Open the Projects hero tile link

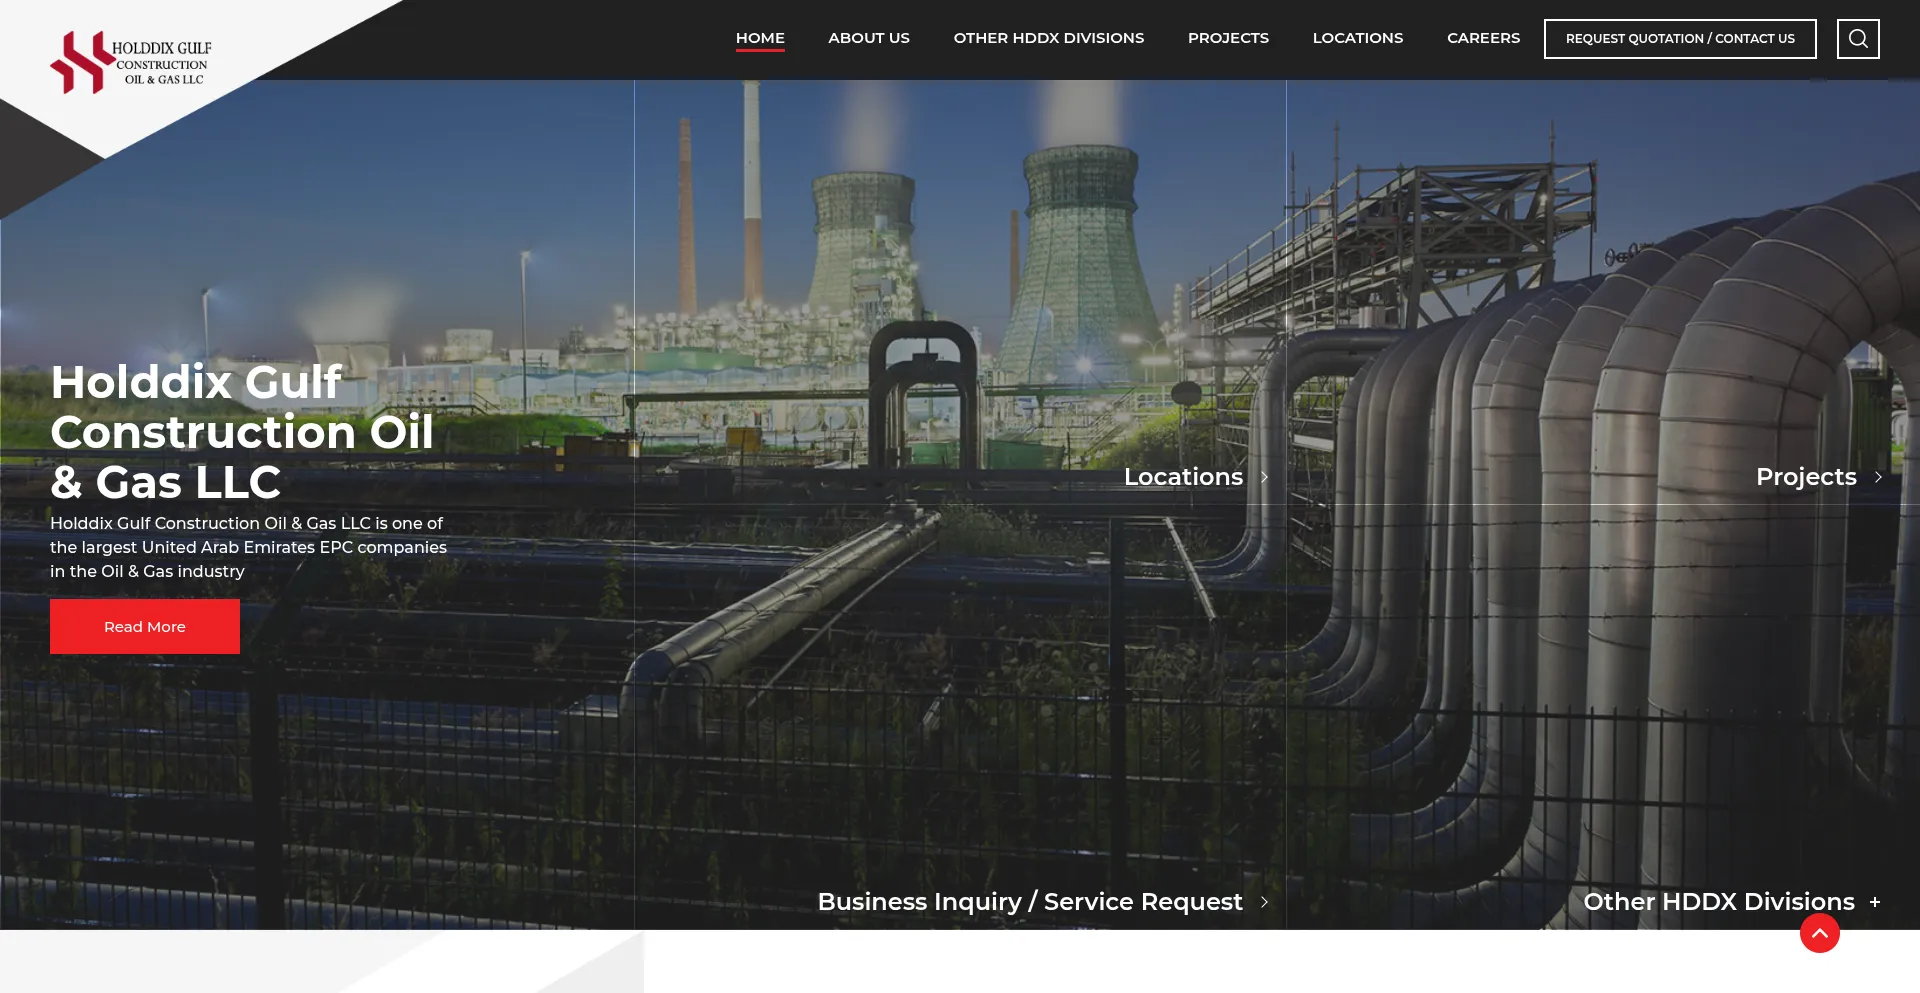1805,477
